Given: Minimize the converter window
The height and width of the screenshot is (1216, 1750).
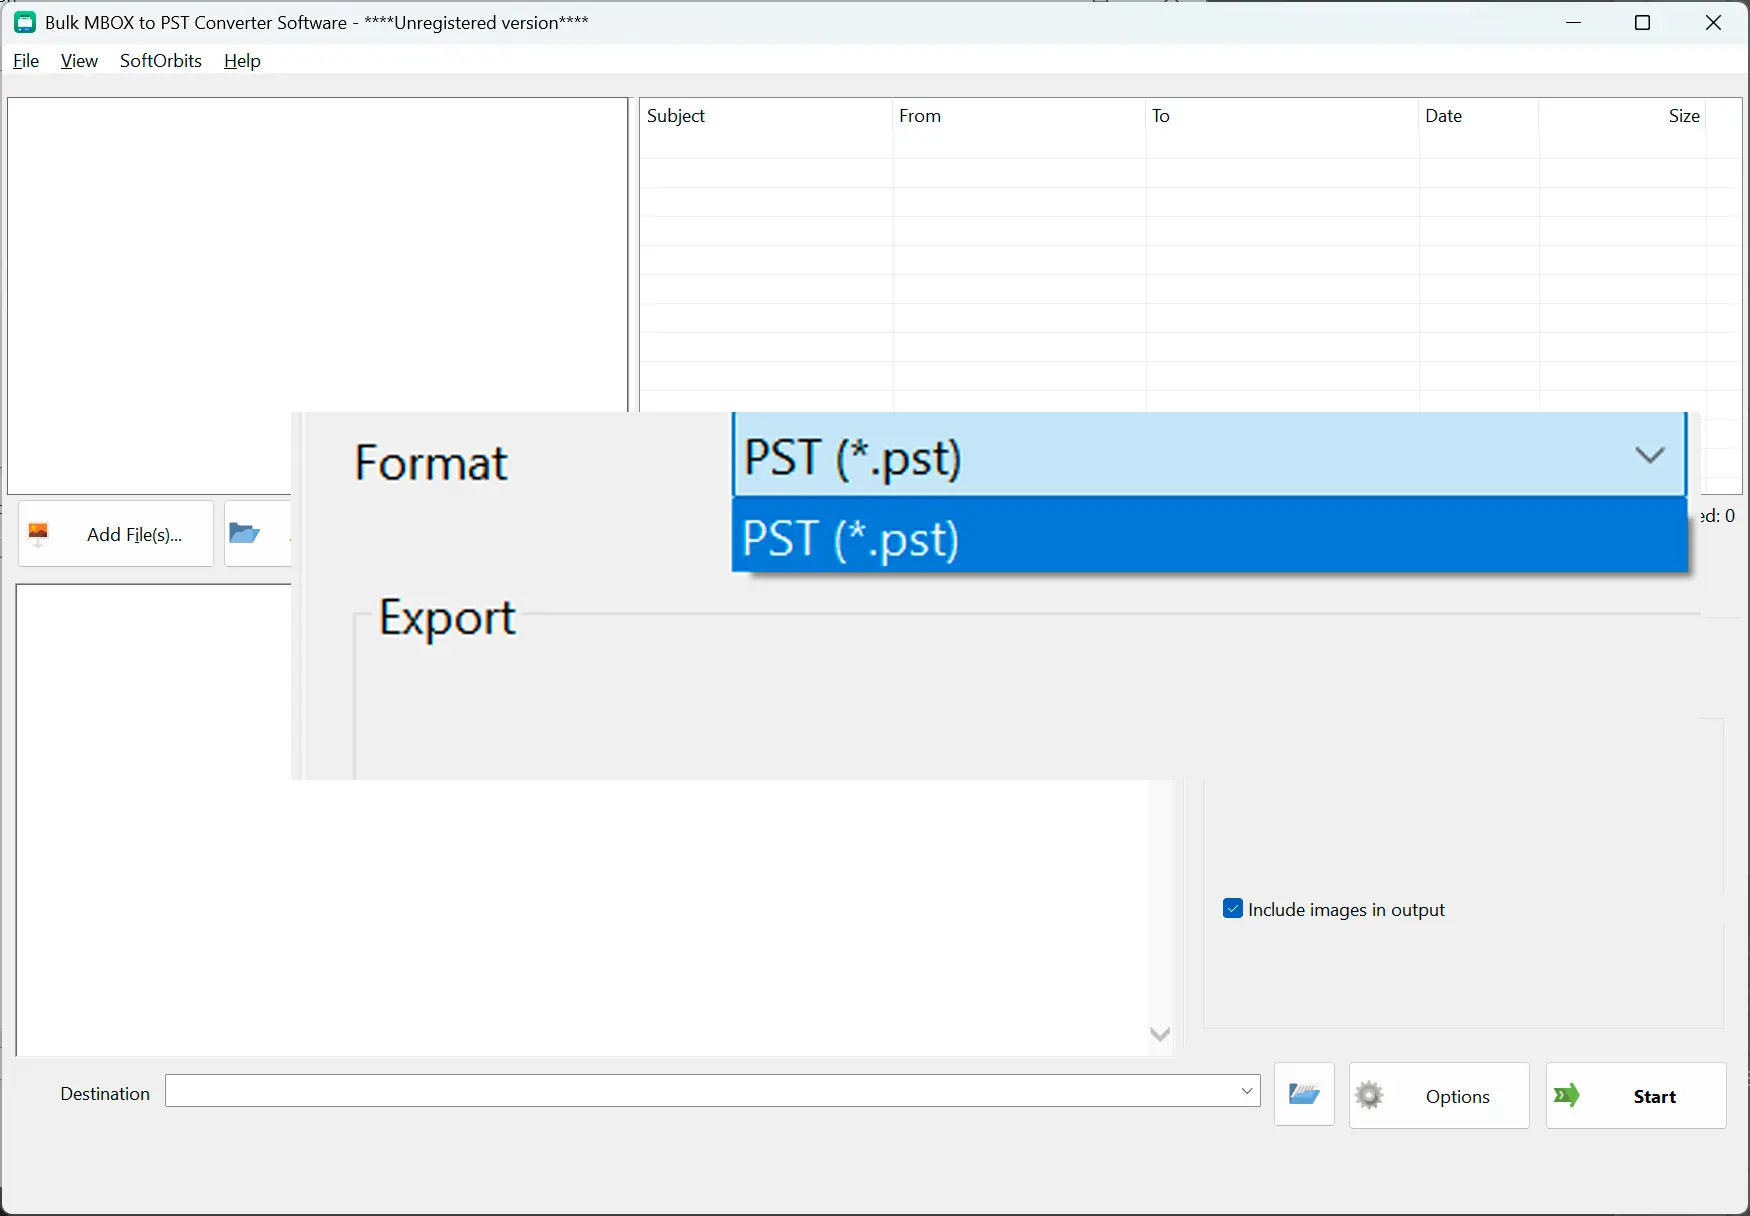Looking at the screenshot, I should point(1573,22).
